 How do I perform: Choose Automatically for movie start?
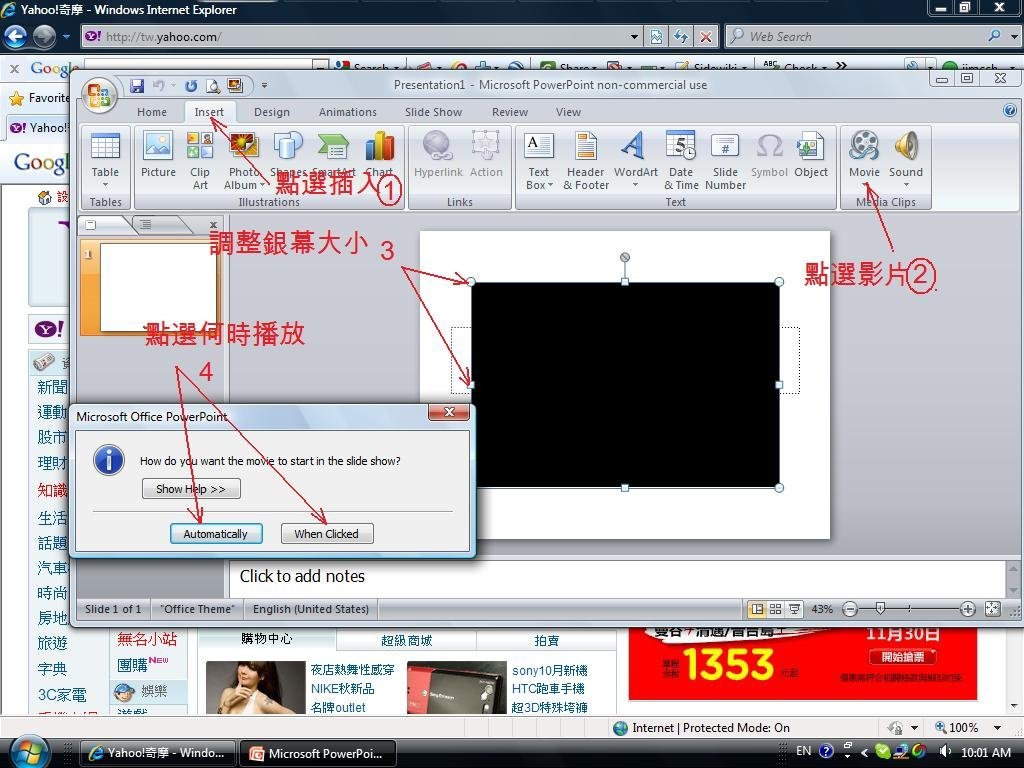click(x=216, y=534)
